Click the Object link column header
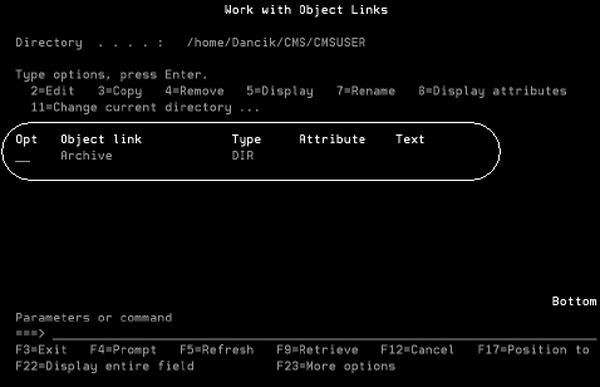The image size is (600, 387). [x=101, y=139]
